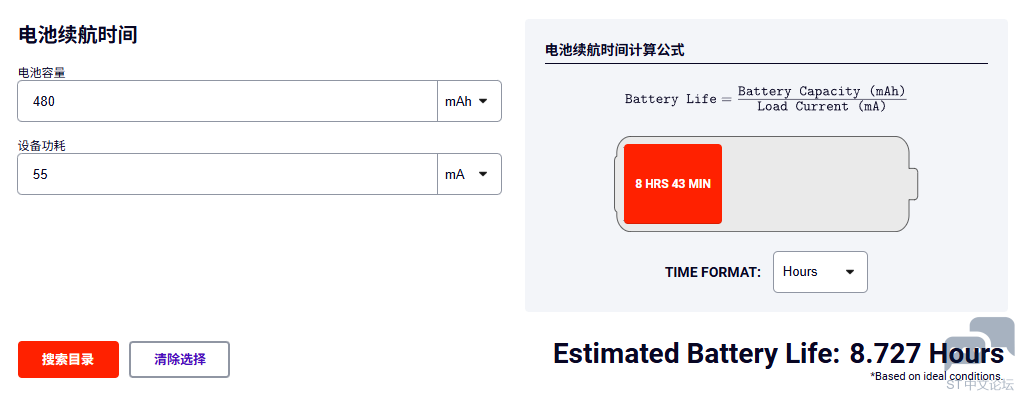This screenshot has height=400, width=1023.
Task: Click the red 8 HRS 43 MIN battery fill
Action: coord(672,184)
